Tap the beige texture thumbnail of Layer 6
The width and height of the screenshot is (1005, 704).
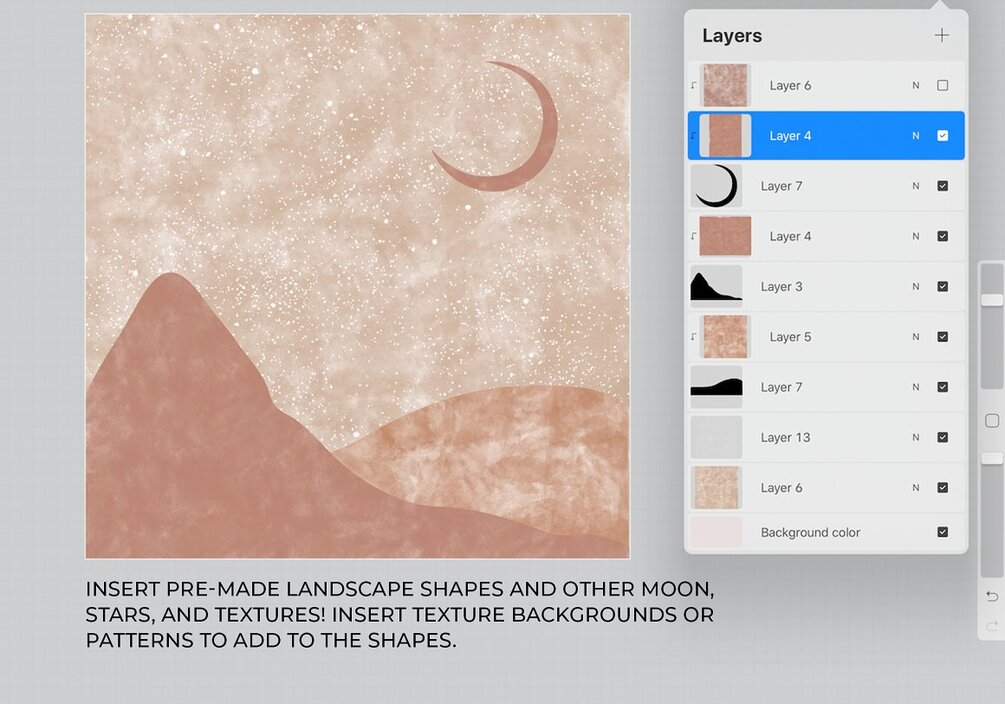tap(716, 488)
